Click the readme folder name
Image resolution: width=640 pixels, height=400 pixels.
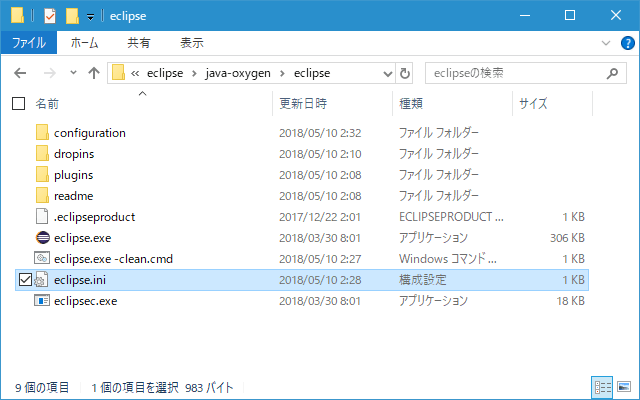[73, 196]
